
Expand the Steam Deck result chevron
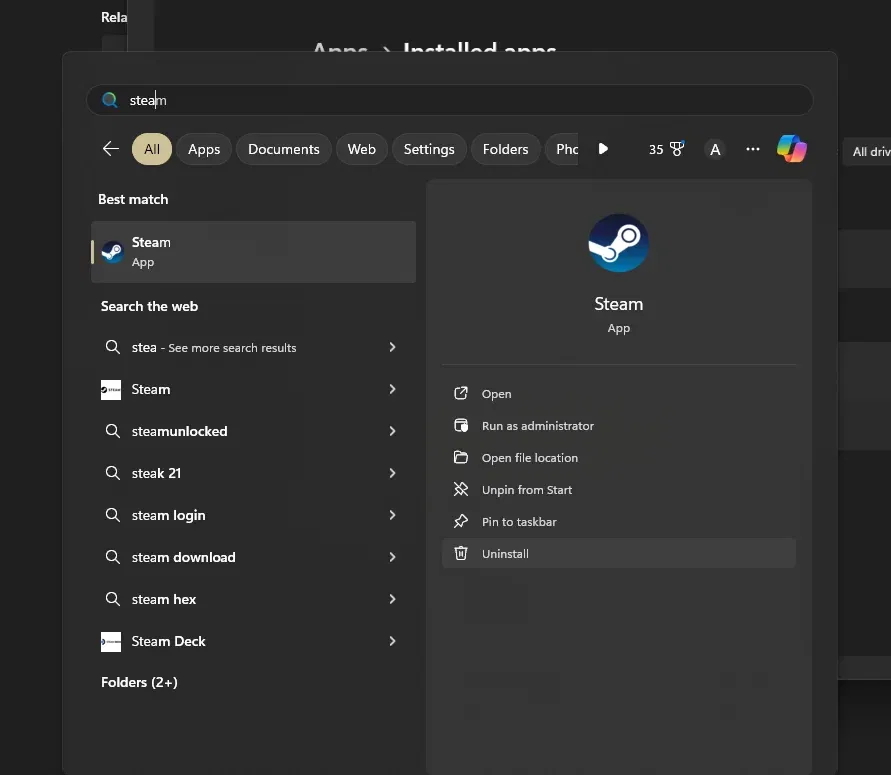click(x=392, y=641)
